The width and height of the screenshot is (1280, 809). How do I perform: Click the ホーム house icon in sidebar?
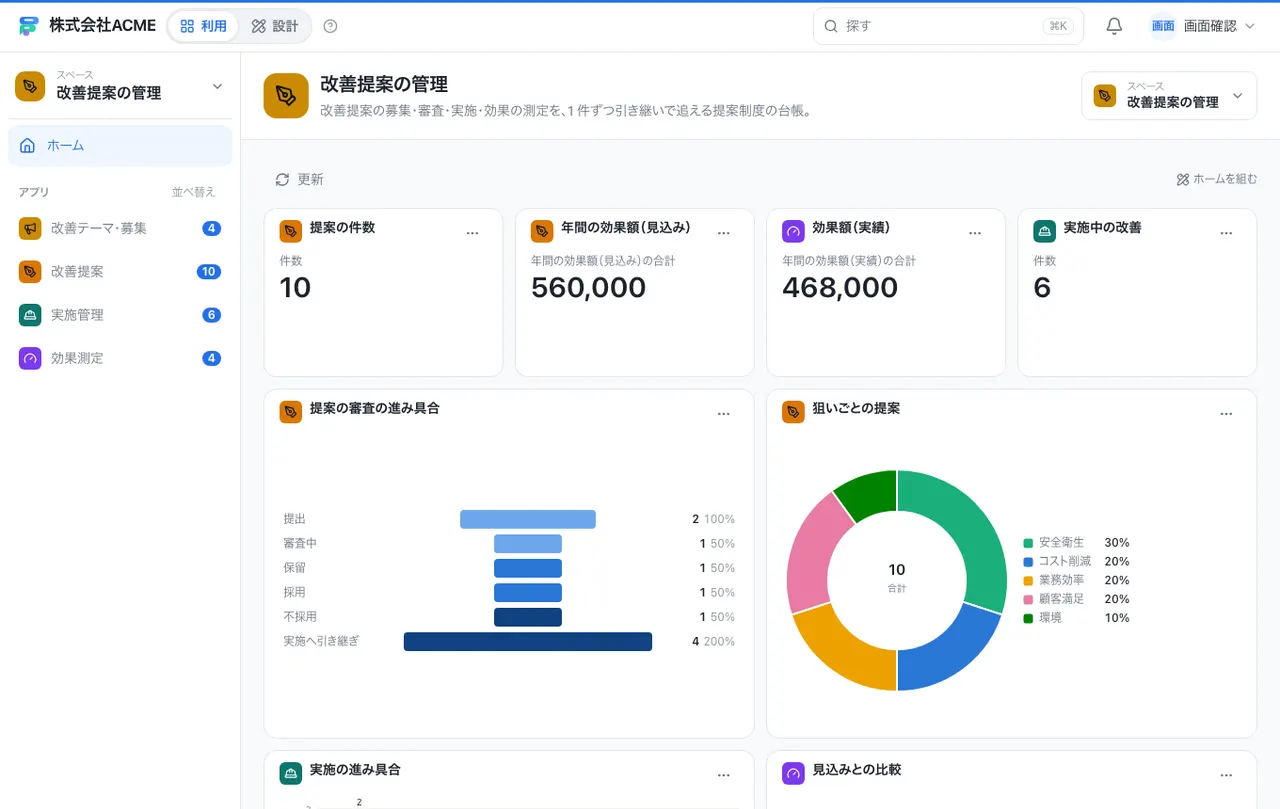pyautogui.click(x=28, y=145)
